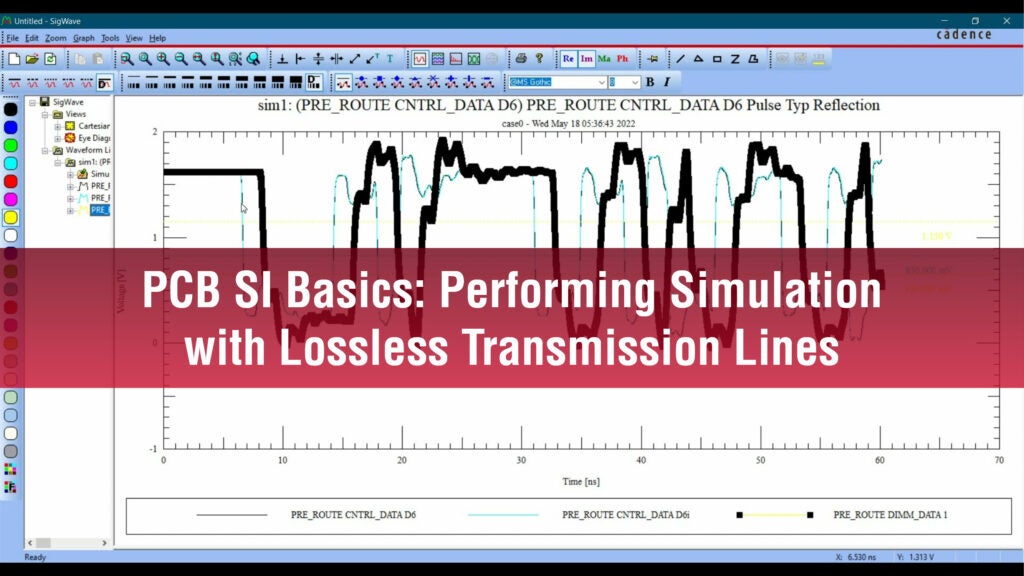Open the Print dialog from the toolbar
This screenshot has height=576, width=1024.
[522, 57]
